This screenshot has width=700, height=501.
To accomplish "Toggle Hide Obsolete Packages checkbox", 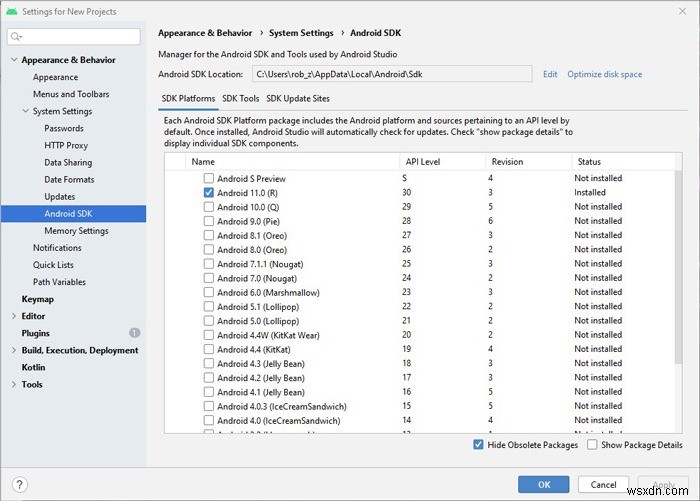I will 478,444.
